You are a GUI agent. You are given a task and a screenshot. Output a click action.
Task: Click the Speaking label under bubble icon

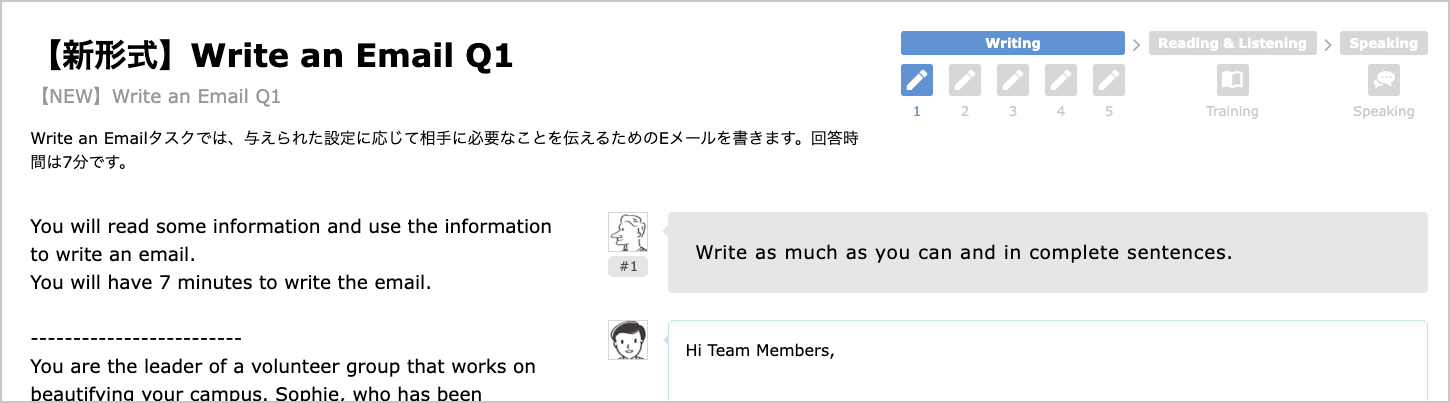click(1384, 111)
